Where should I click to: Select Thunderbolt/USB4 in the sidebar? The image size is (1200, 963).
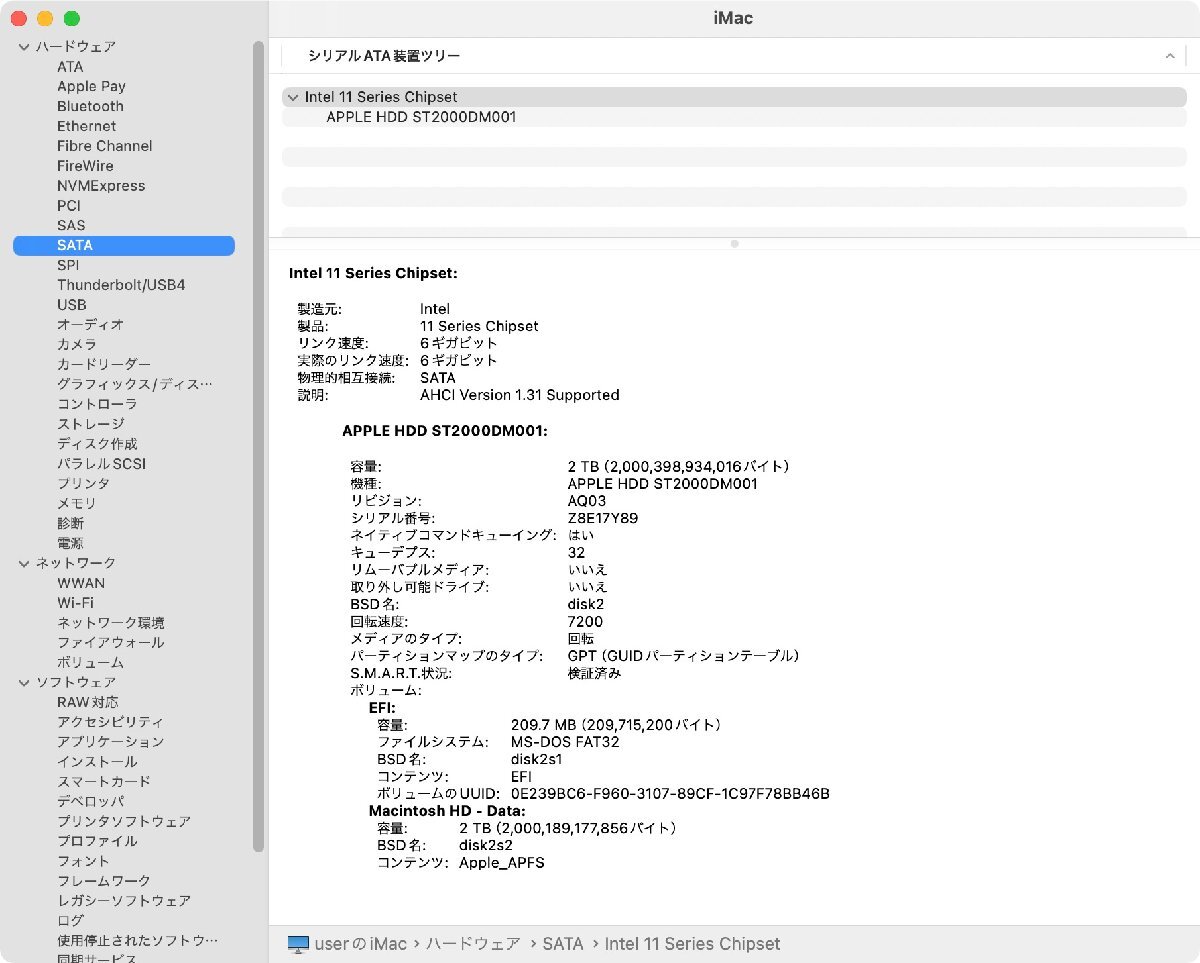click(x=120, y=285)
